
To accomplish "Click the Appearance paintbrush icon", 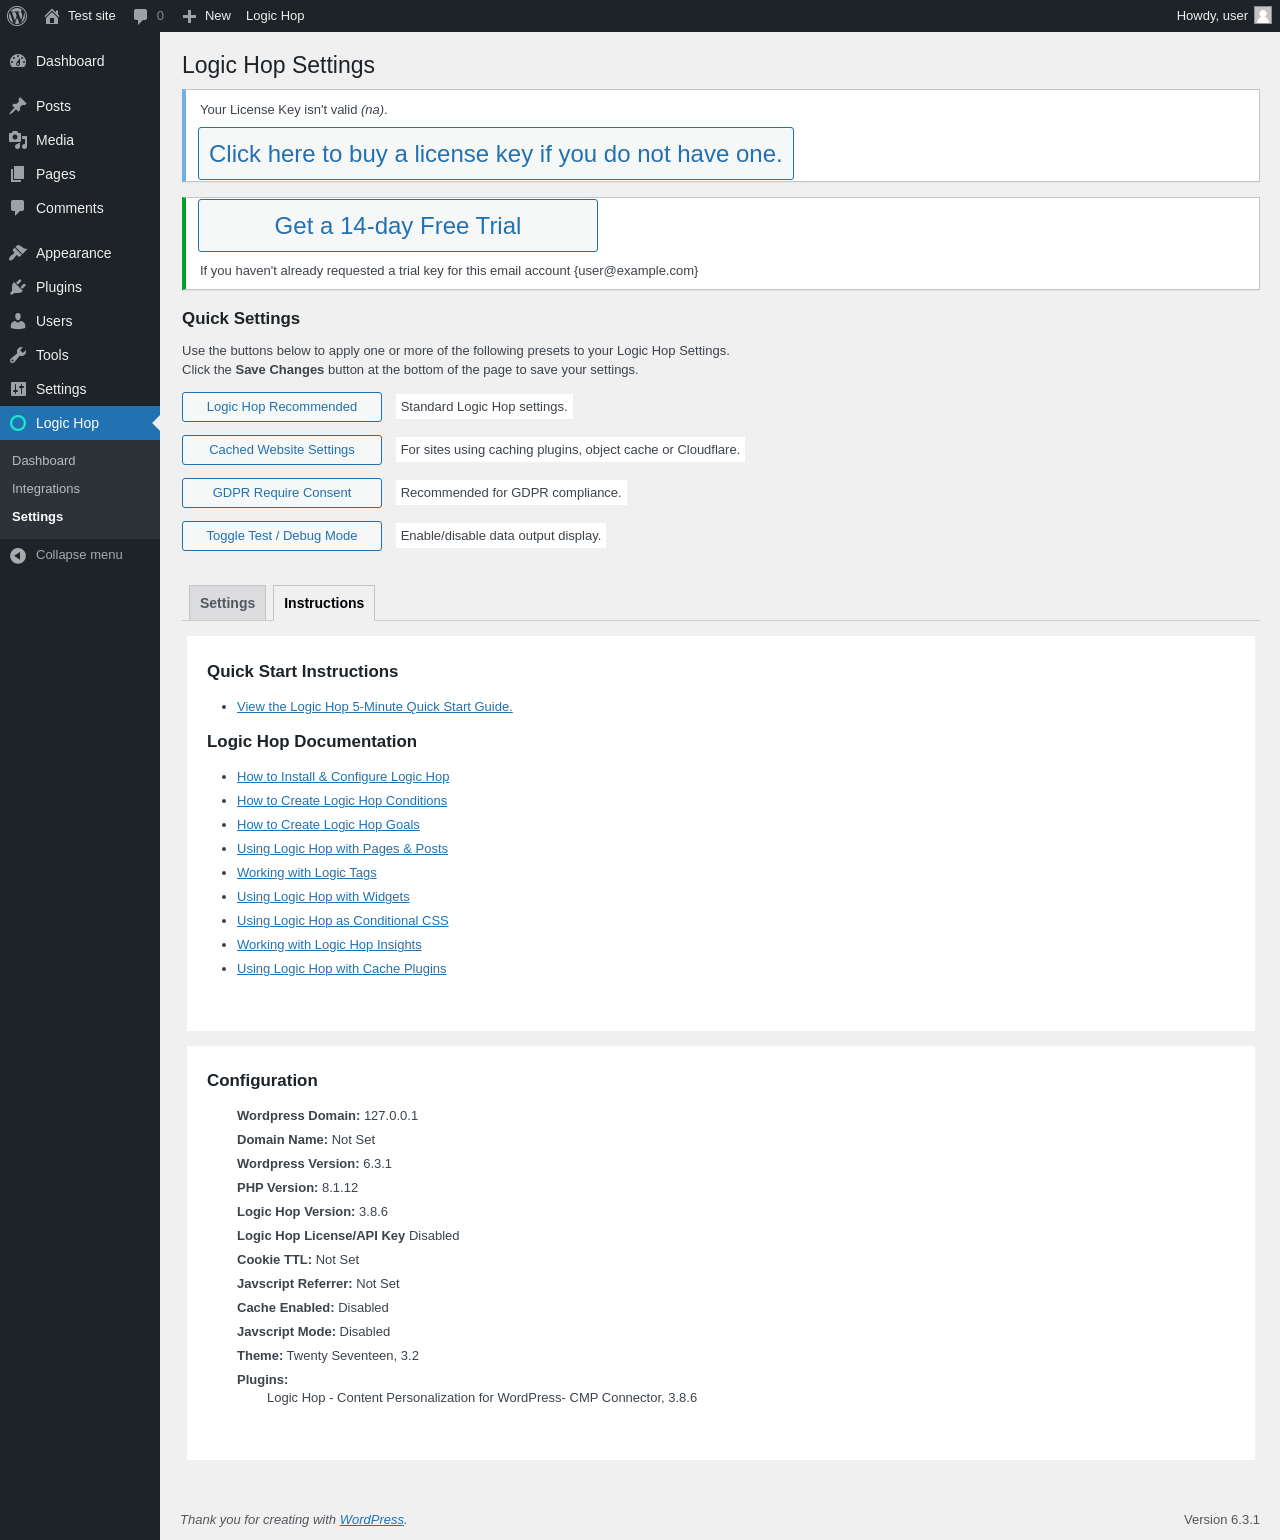I will click(18, 253).
